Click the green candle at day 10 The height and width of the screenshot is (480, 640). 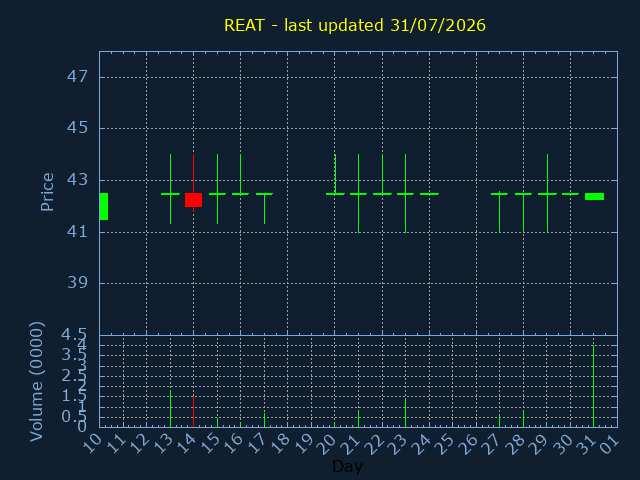(x=104, y=206)
